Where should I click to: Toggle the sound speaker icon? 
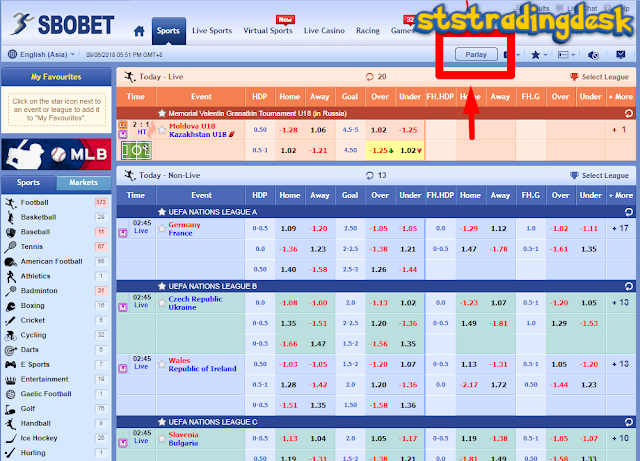click(x=593, y=55)
